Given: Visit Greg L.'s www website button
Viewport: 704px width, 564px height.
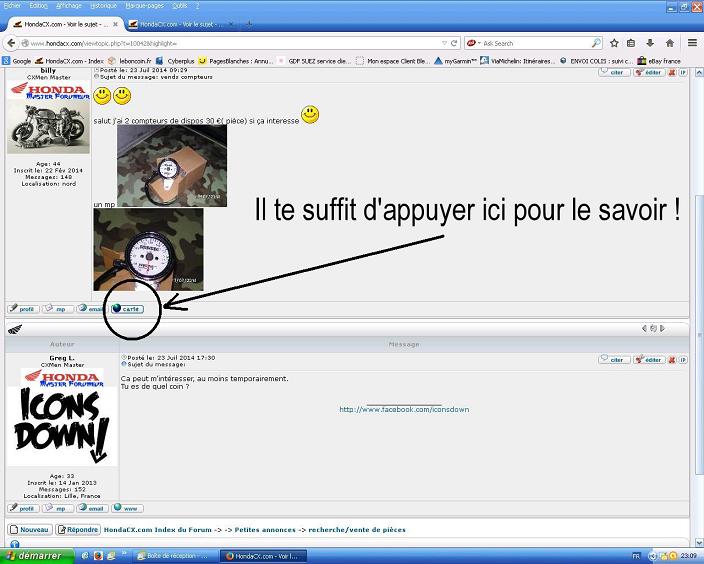Looking at the screenshot, I should point(128,508).
